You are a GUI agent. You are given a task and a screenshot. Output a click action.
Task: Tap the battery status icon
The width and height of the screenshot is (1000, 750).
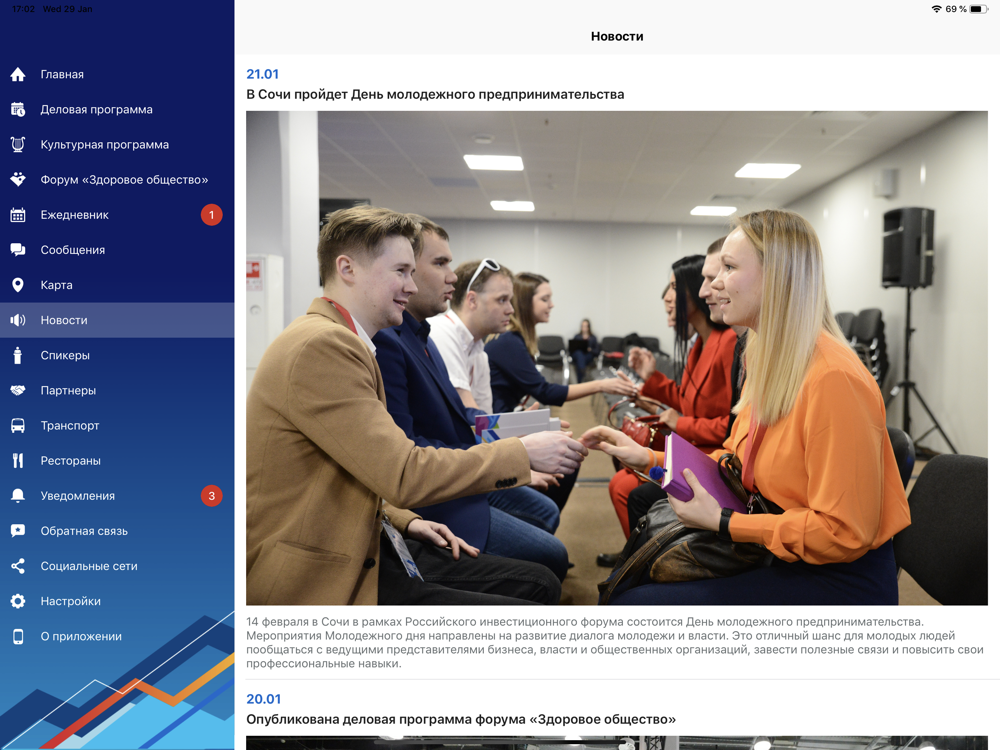[978, 9]
